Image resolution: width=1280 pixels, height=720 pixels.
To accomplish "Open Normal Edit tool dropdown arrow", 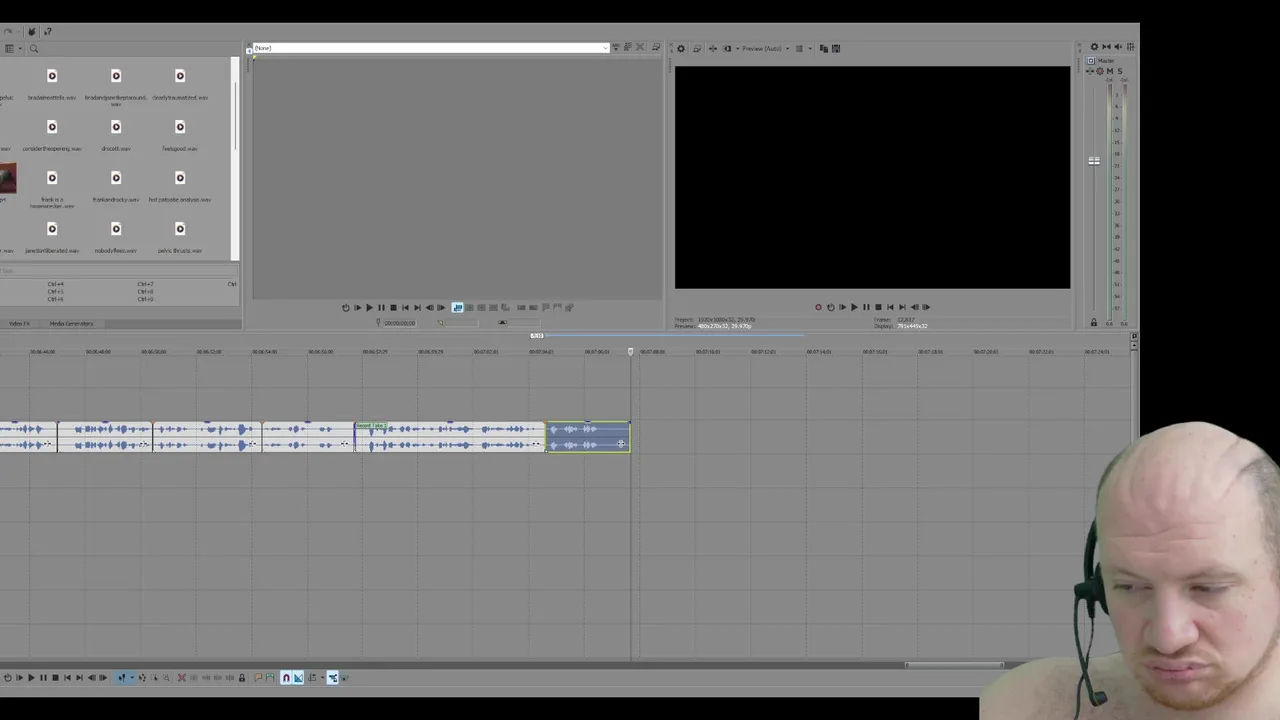I will coord(132,678).
